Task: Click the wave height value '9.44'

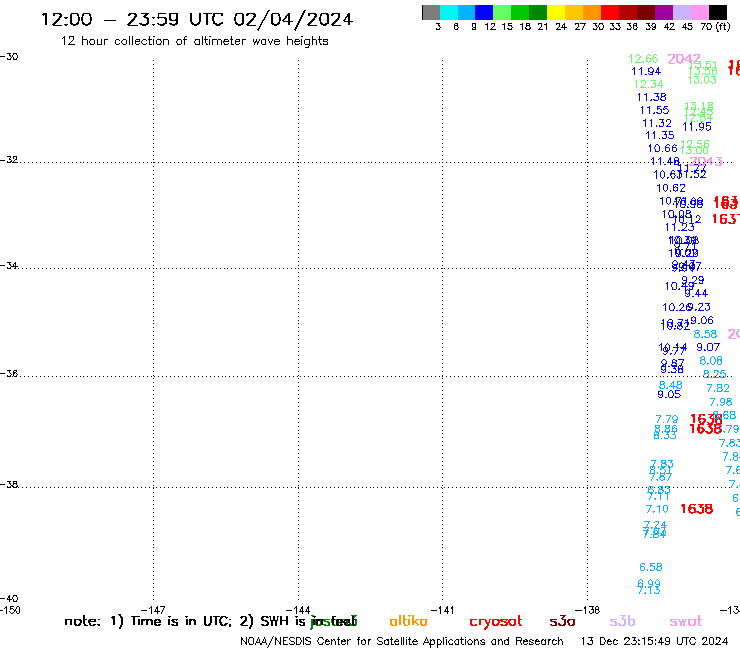Action: pos(697,293)
